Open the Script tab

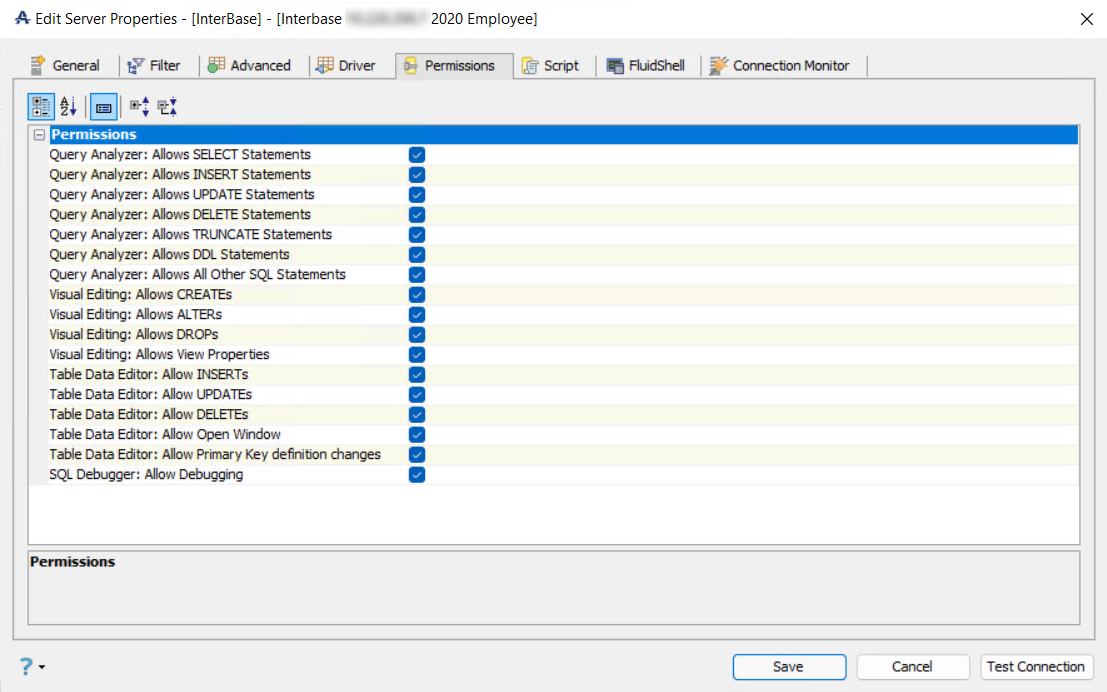(x=551, y=66)
